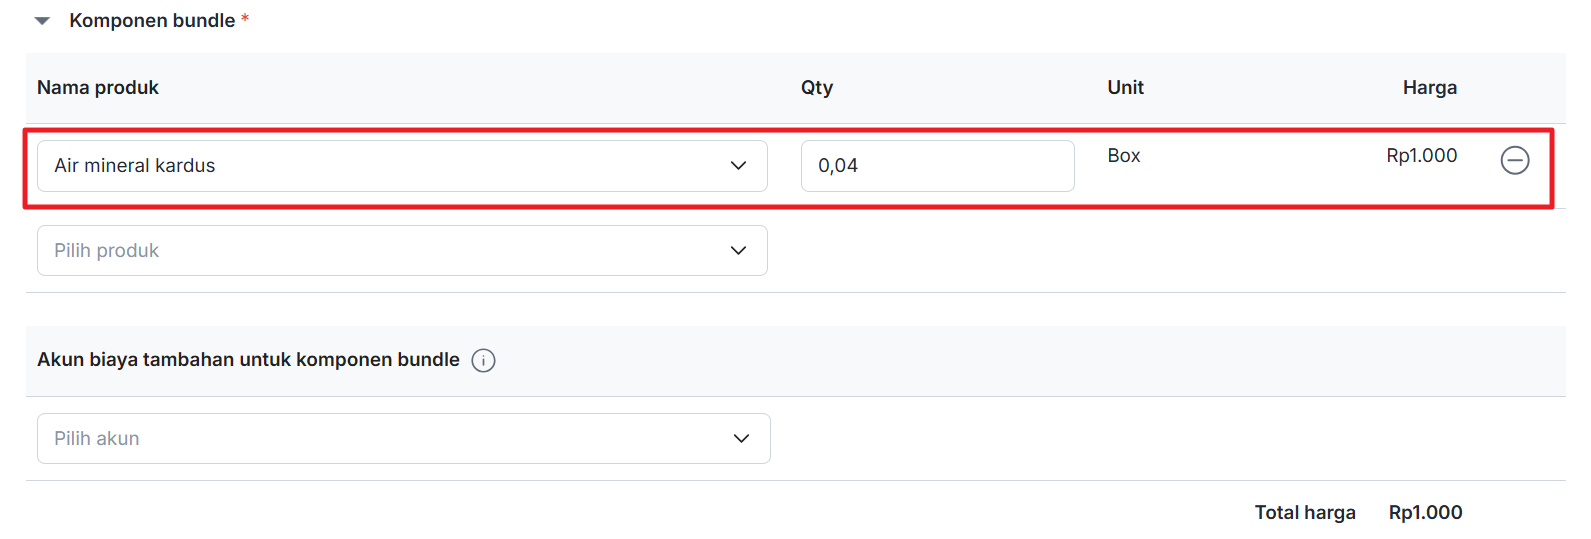Click chevron arrow in Pilih produk field

[x=738, y=251]
